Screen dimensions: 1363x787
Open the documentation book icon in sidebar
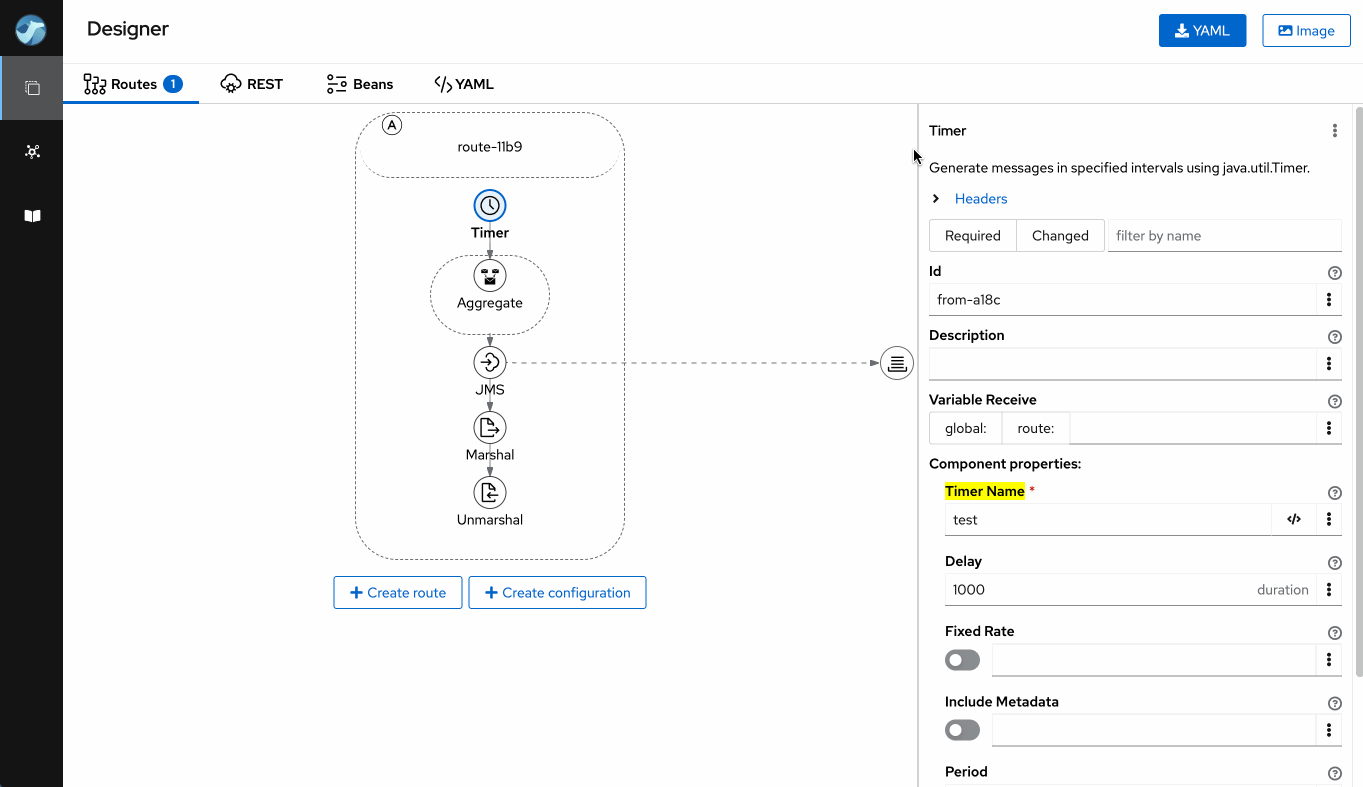(32, 216)
